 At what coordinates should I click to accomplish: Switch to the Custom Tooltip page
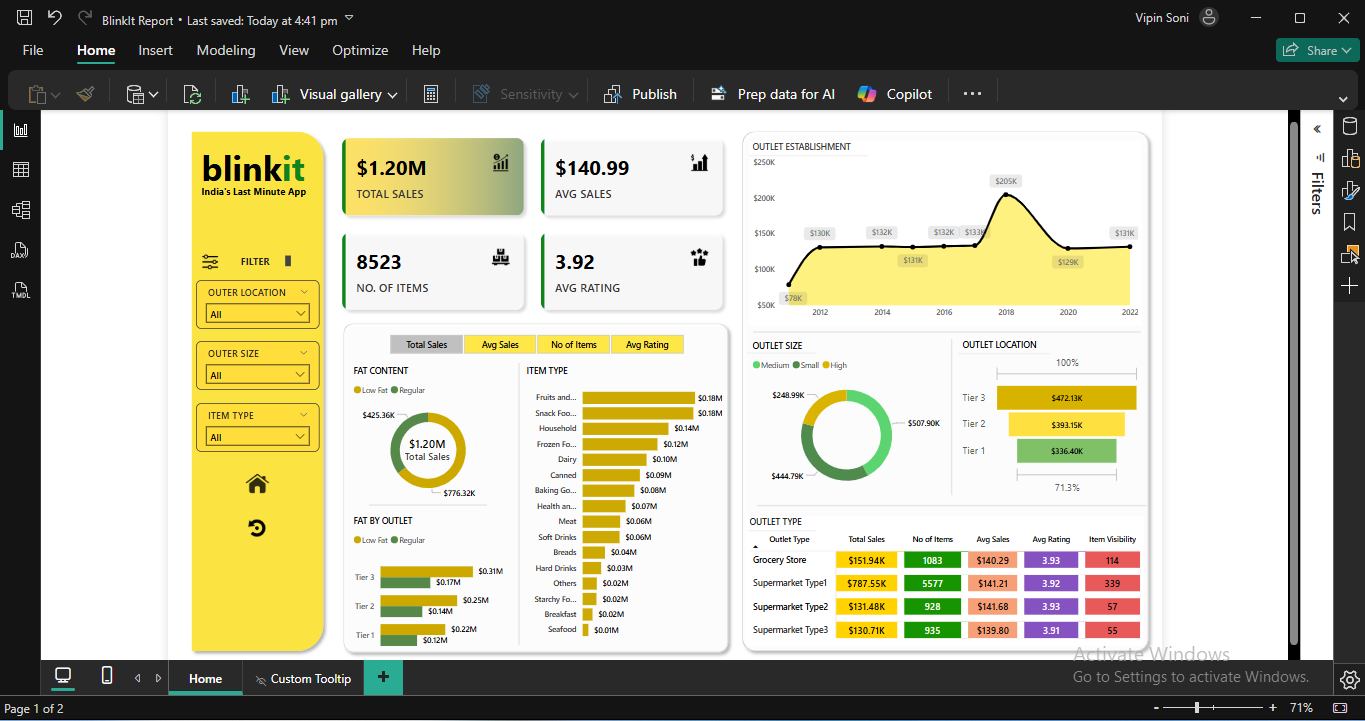pyautogui.click(x=310, y=678)
